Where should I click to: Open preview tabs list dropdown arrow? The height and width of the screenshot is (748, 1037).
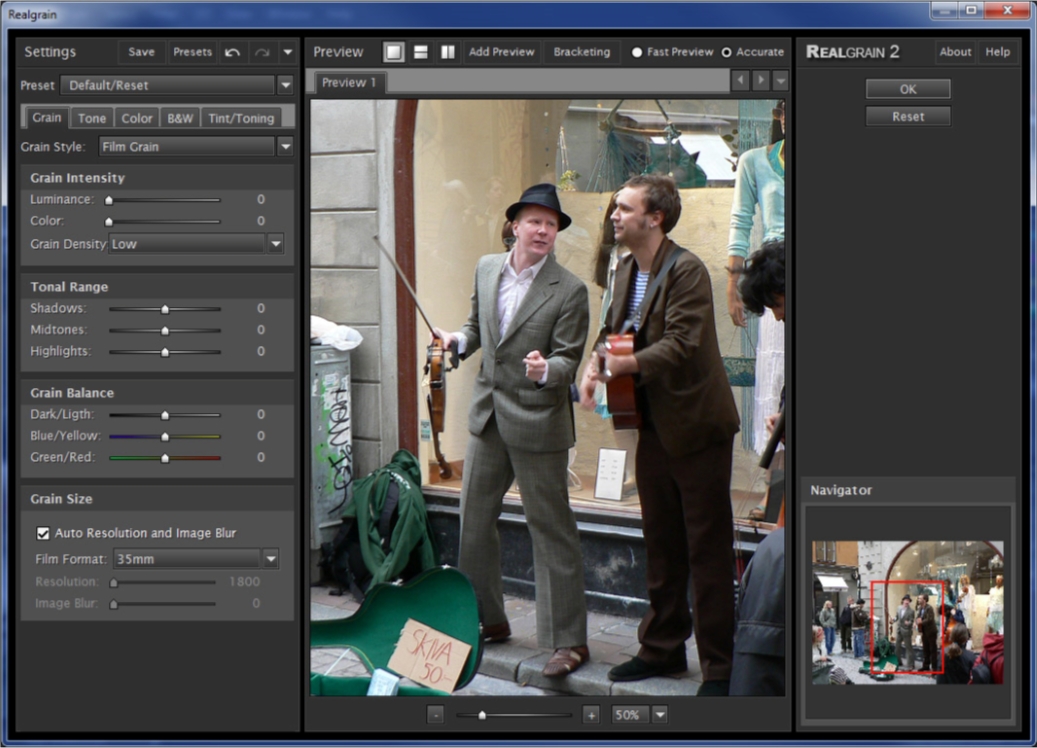pos(781,81)
